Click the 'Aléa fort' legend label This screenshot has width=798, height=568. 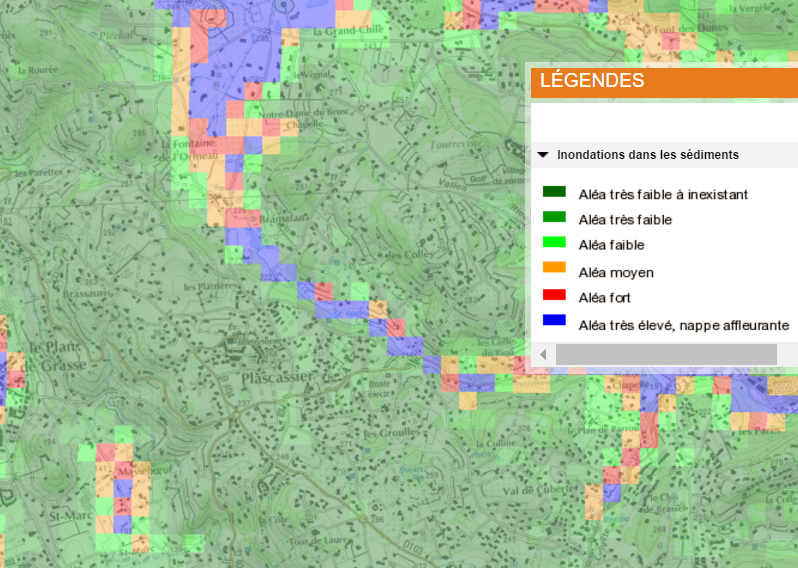pyautogui.click(x=604, y=298)
